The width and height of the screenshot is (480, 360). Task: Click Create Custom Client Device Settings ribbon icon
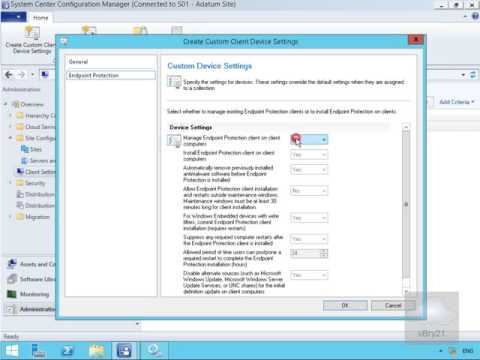point(30,41)
